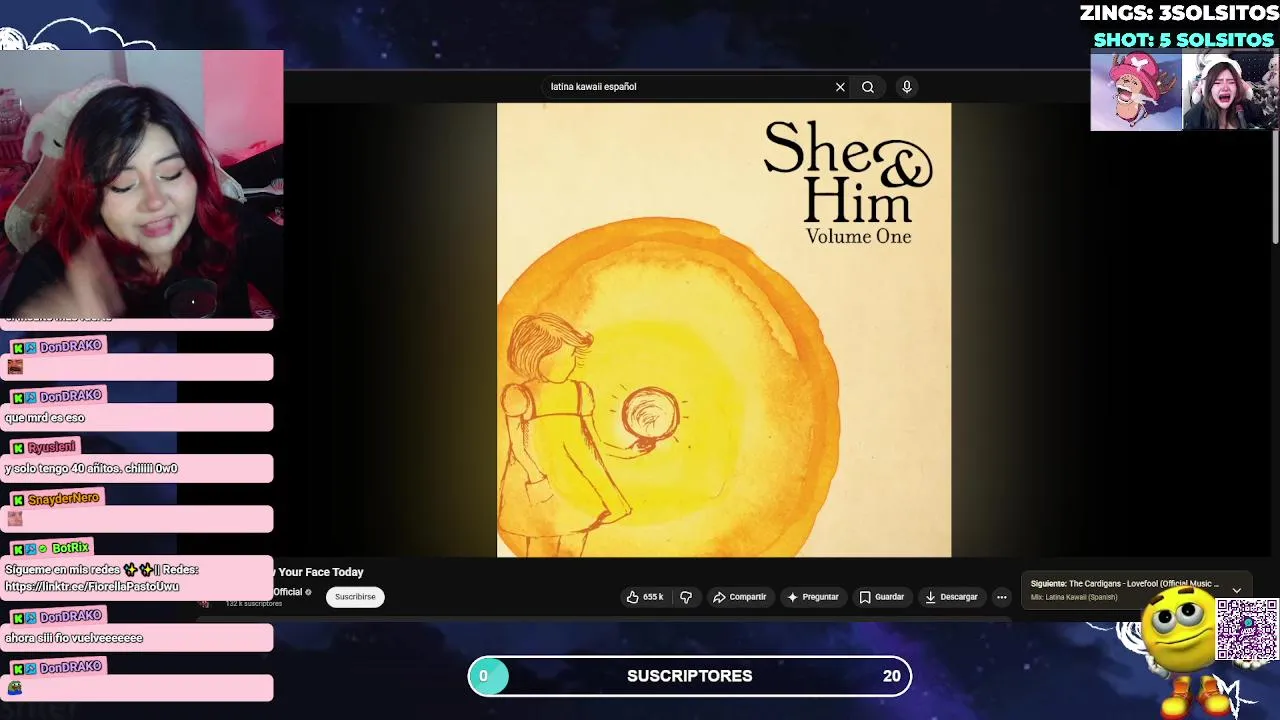Save the video with Guardar
The width and height of the screenshot is (1280, 720).
click(x=881, y=597)
